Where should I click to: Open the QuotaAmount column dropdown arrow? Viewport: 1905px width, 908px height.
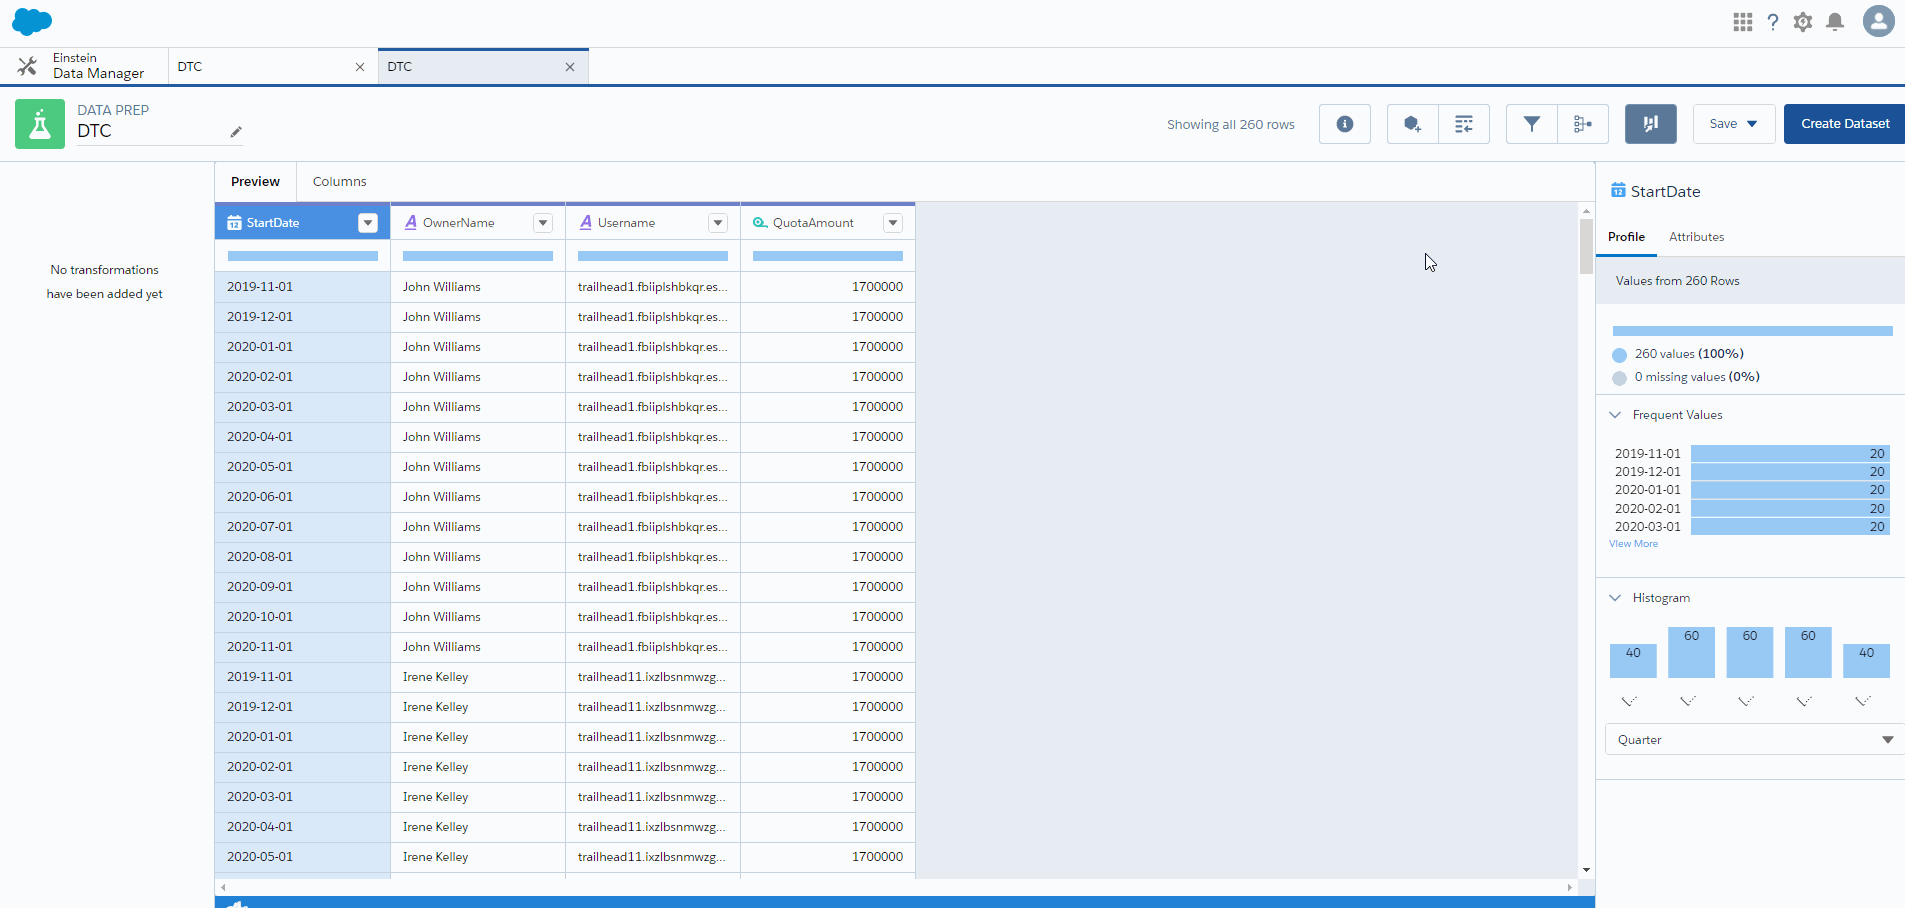point(893,223)
